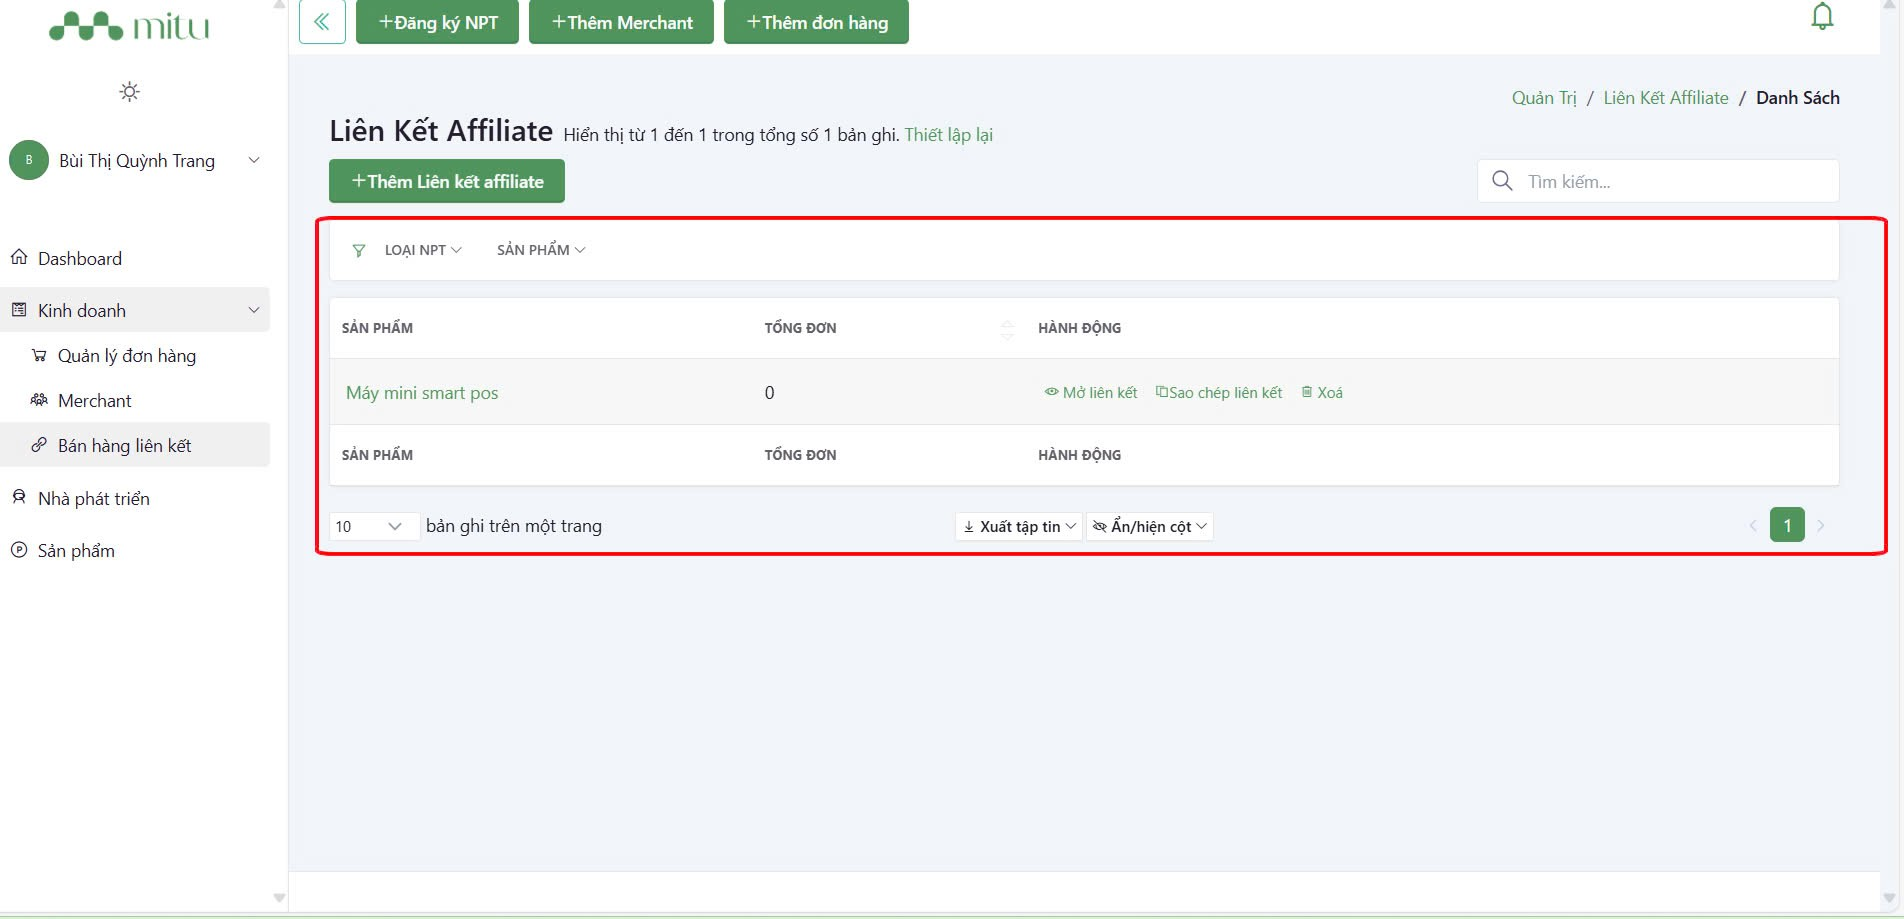1904x919 pixels.
Task: Collapse sidebar with double-chevron button
Action: tap(322, 22)
